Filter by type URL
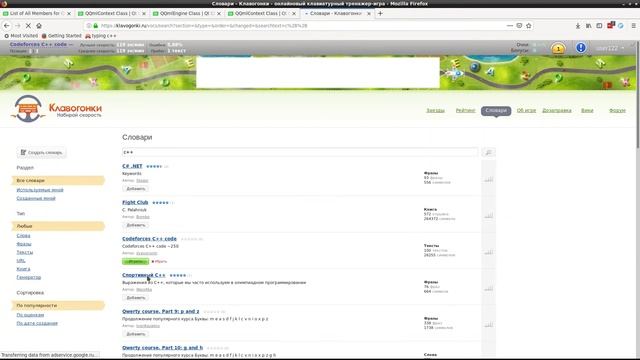This screenshot has height=360, width=640. coord(21,260)
